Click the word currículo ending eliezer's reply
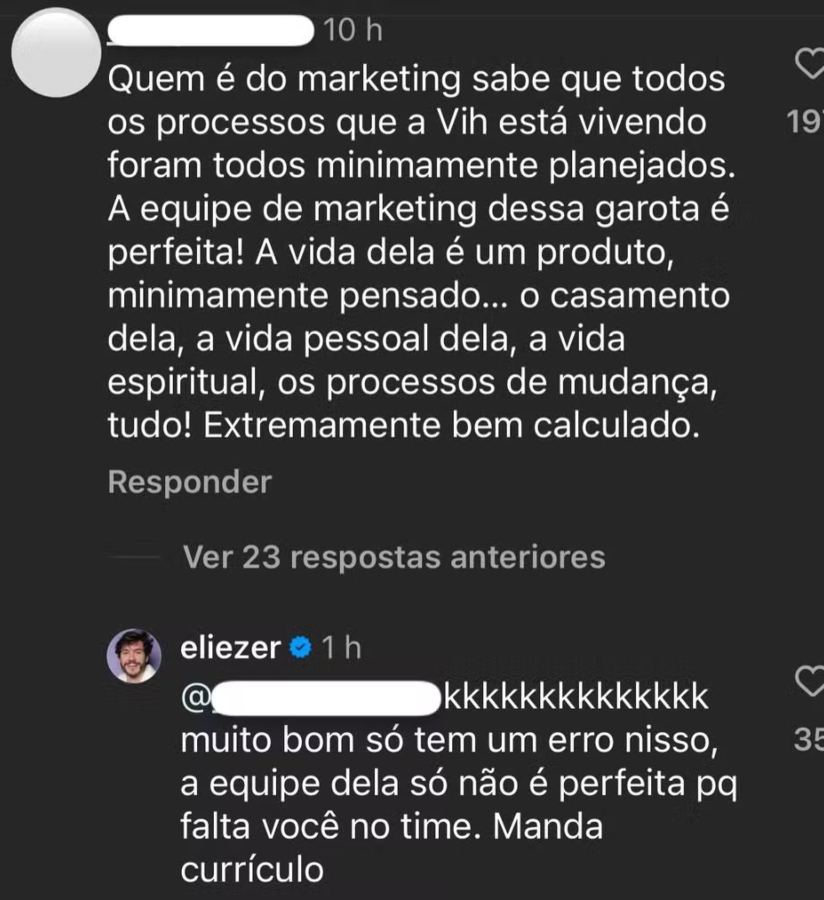 tap(252, 870)
